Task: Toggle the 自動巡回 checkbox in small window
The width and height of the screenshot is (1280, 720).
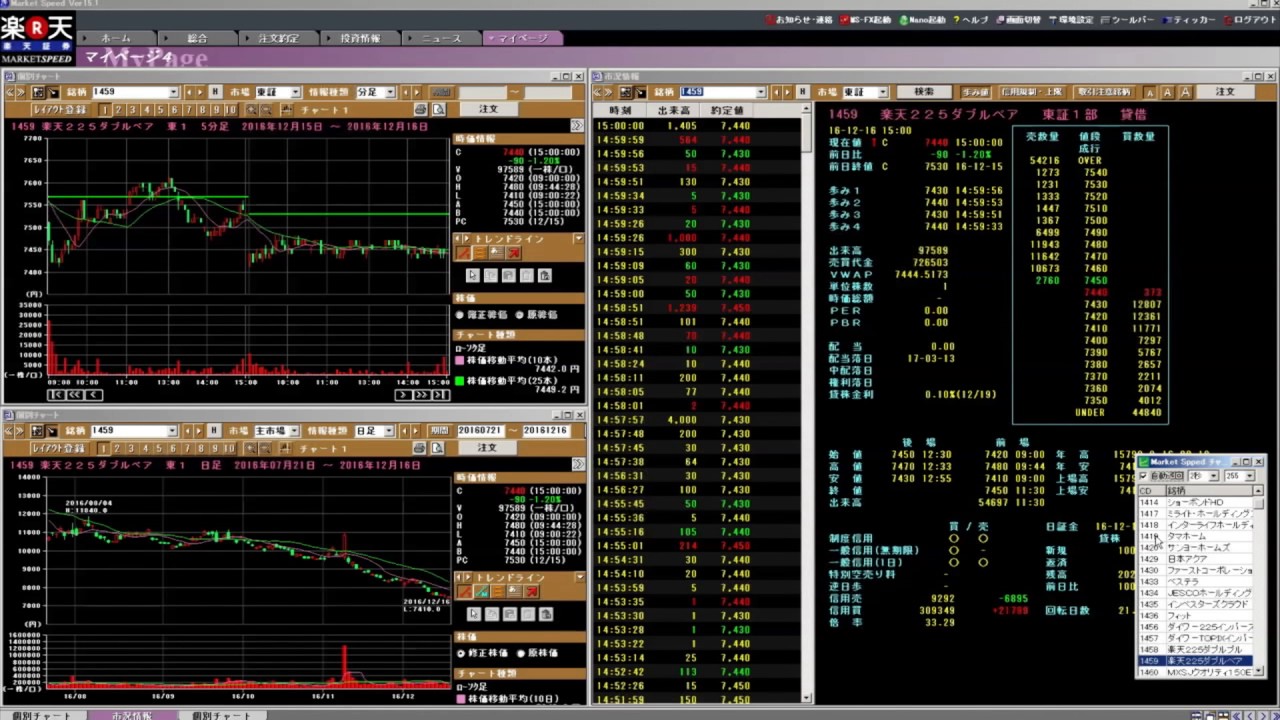Action: point(1144,476)
